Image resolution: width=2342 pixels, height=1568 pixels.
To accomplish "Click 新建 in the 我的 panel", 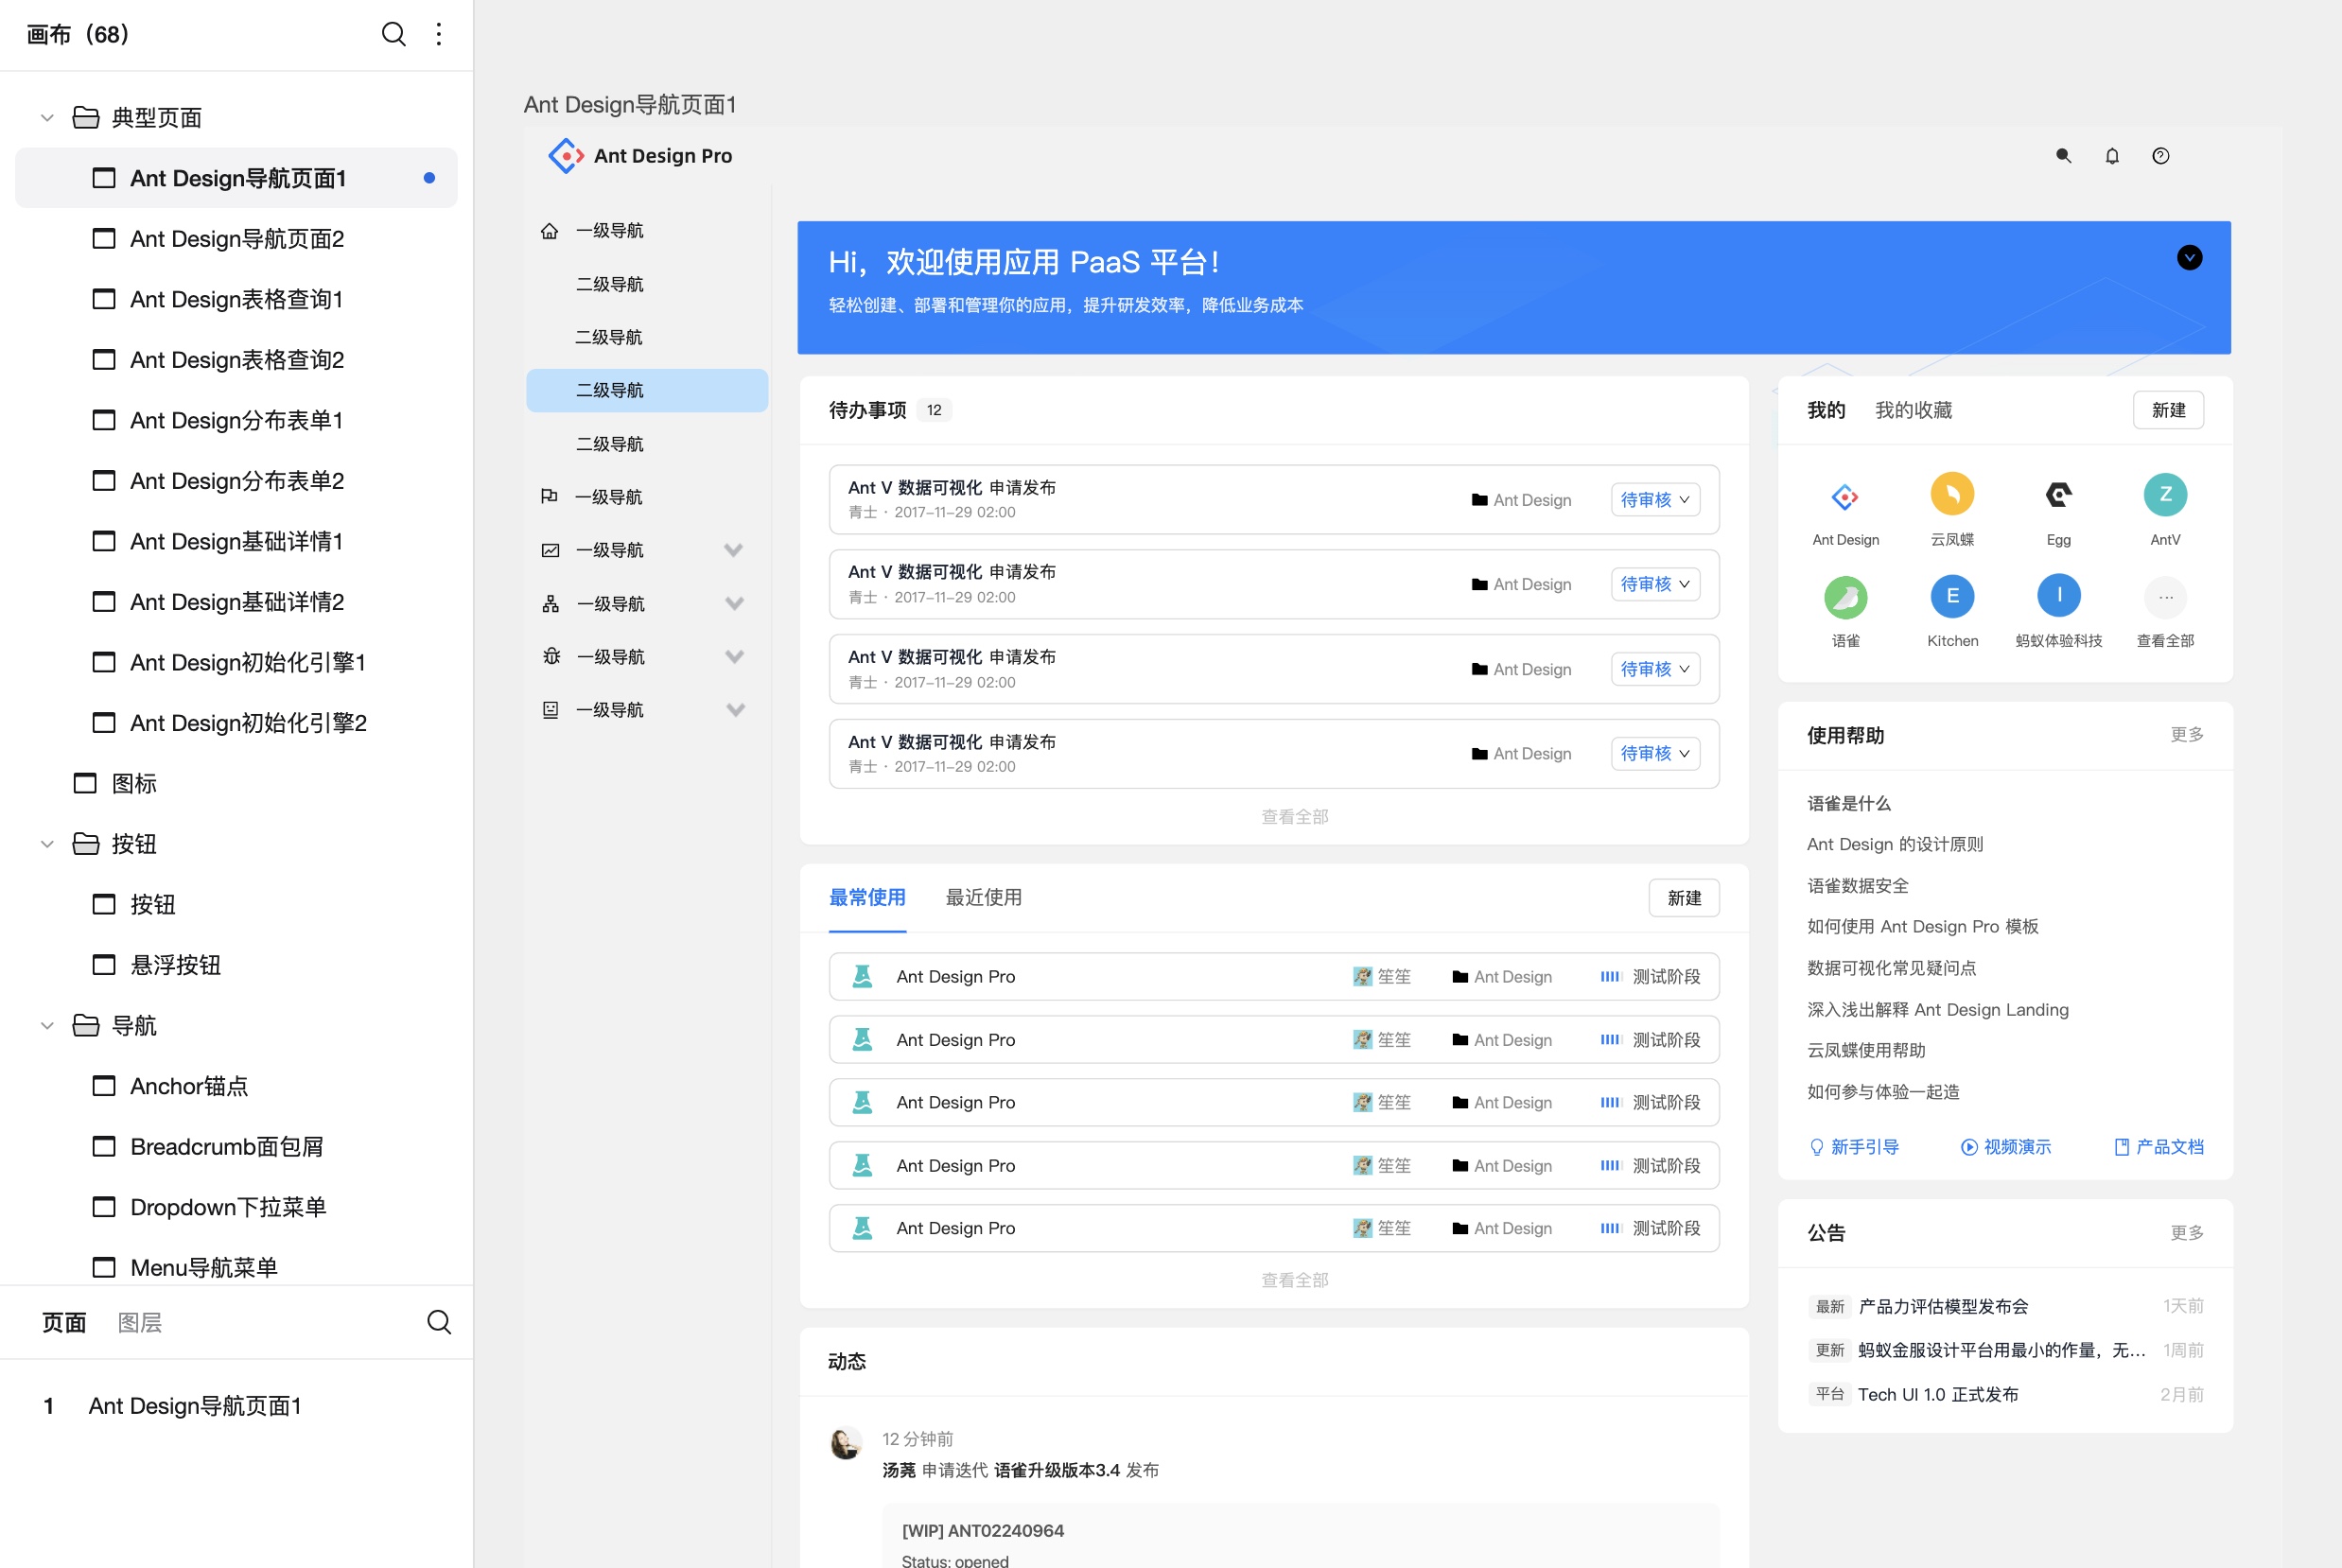I will click(2168, 410).
